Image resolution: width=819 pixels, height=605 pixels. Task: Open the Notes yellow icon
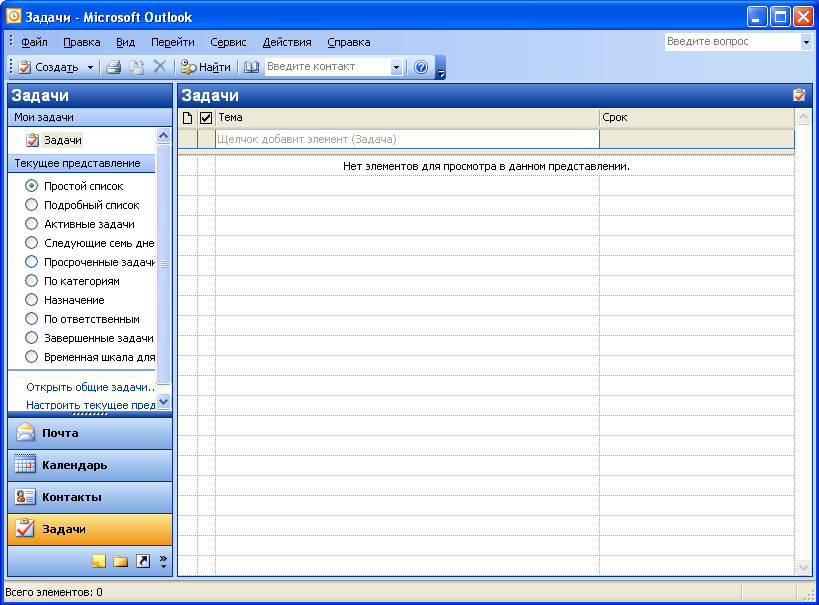[99, 561]
